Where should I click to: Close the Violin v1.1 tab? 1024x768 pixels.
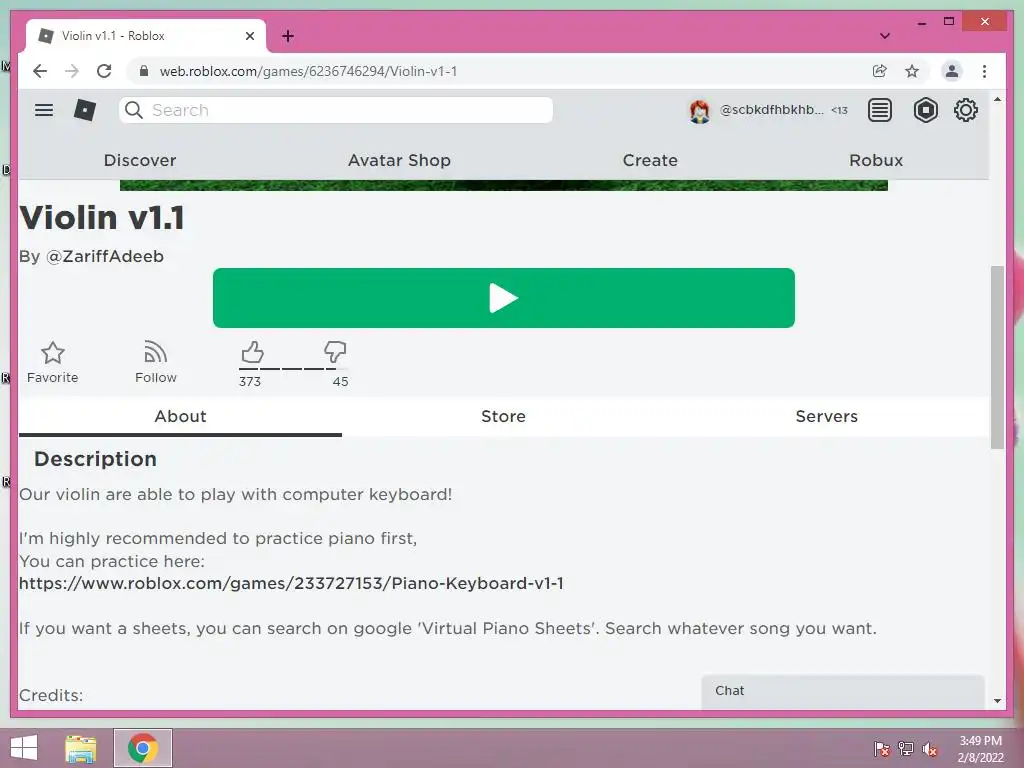[x=249, y=36]
